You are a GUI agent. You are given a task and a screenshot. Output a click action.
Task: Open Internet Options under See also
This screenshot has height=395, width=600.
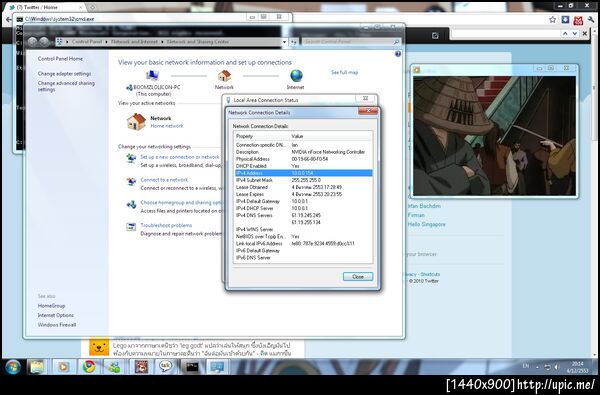(55, 315)
